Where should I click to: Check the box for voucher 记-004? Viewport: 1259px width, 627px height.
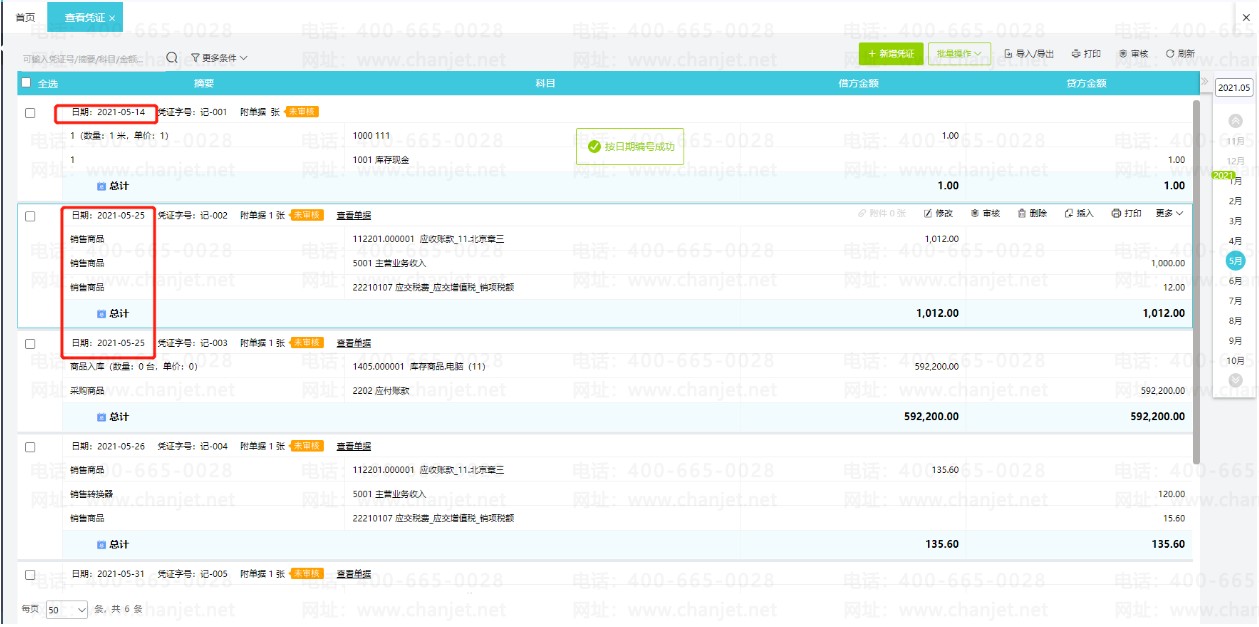coord(30,447)
